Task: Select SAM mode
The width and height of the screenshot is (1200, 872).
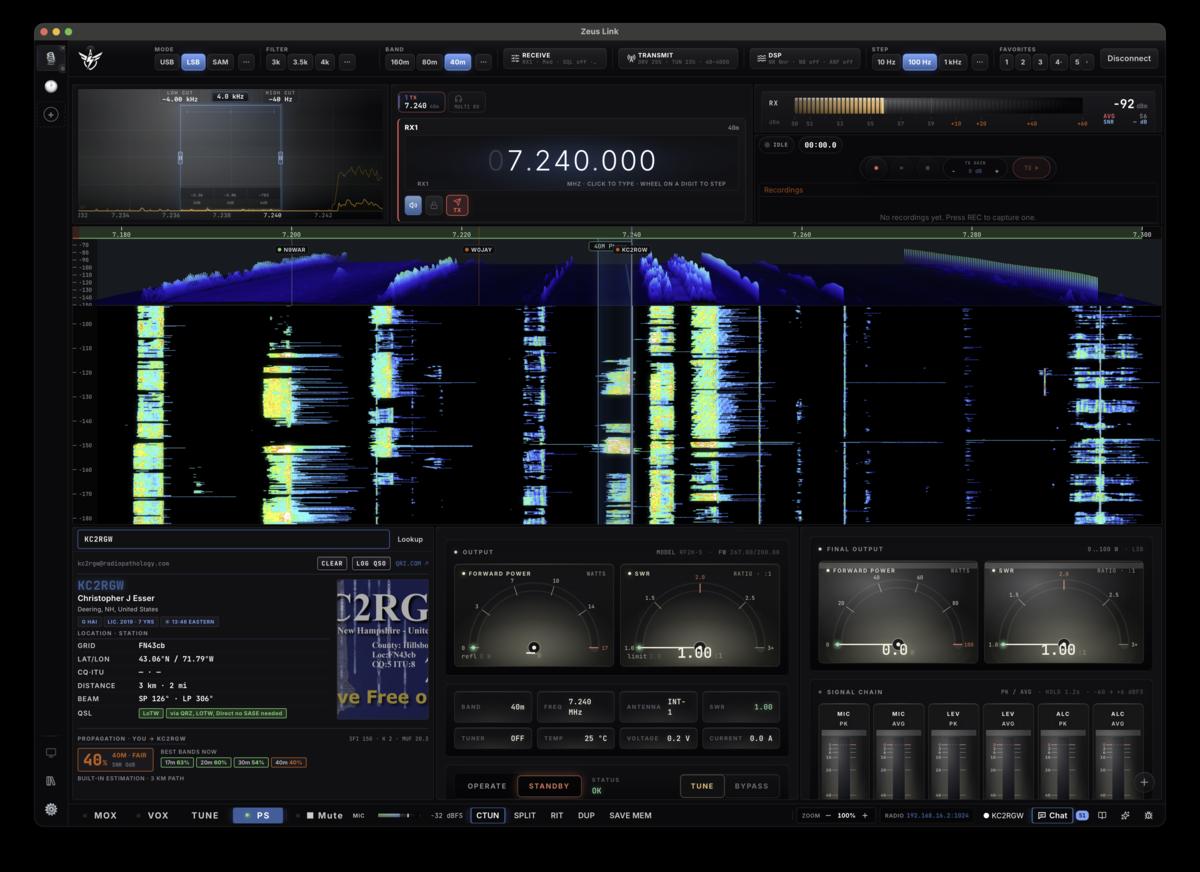Action: [220, 62]
